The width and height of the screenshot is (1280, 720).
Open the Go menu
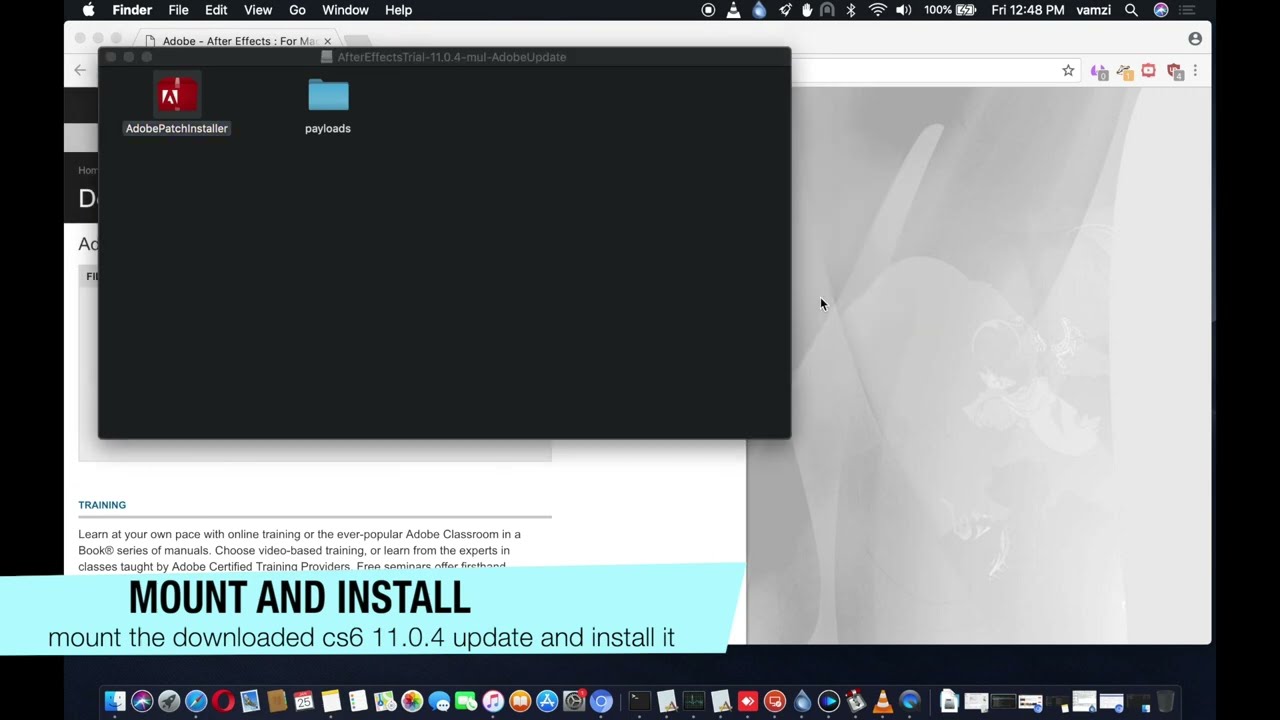(x=297, y=10)
